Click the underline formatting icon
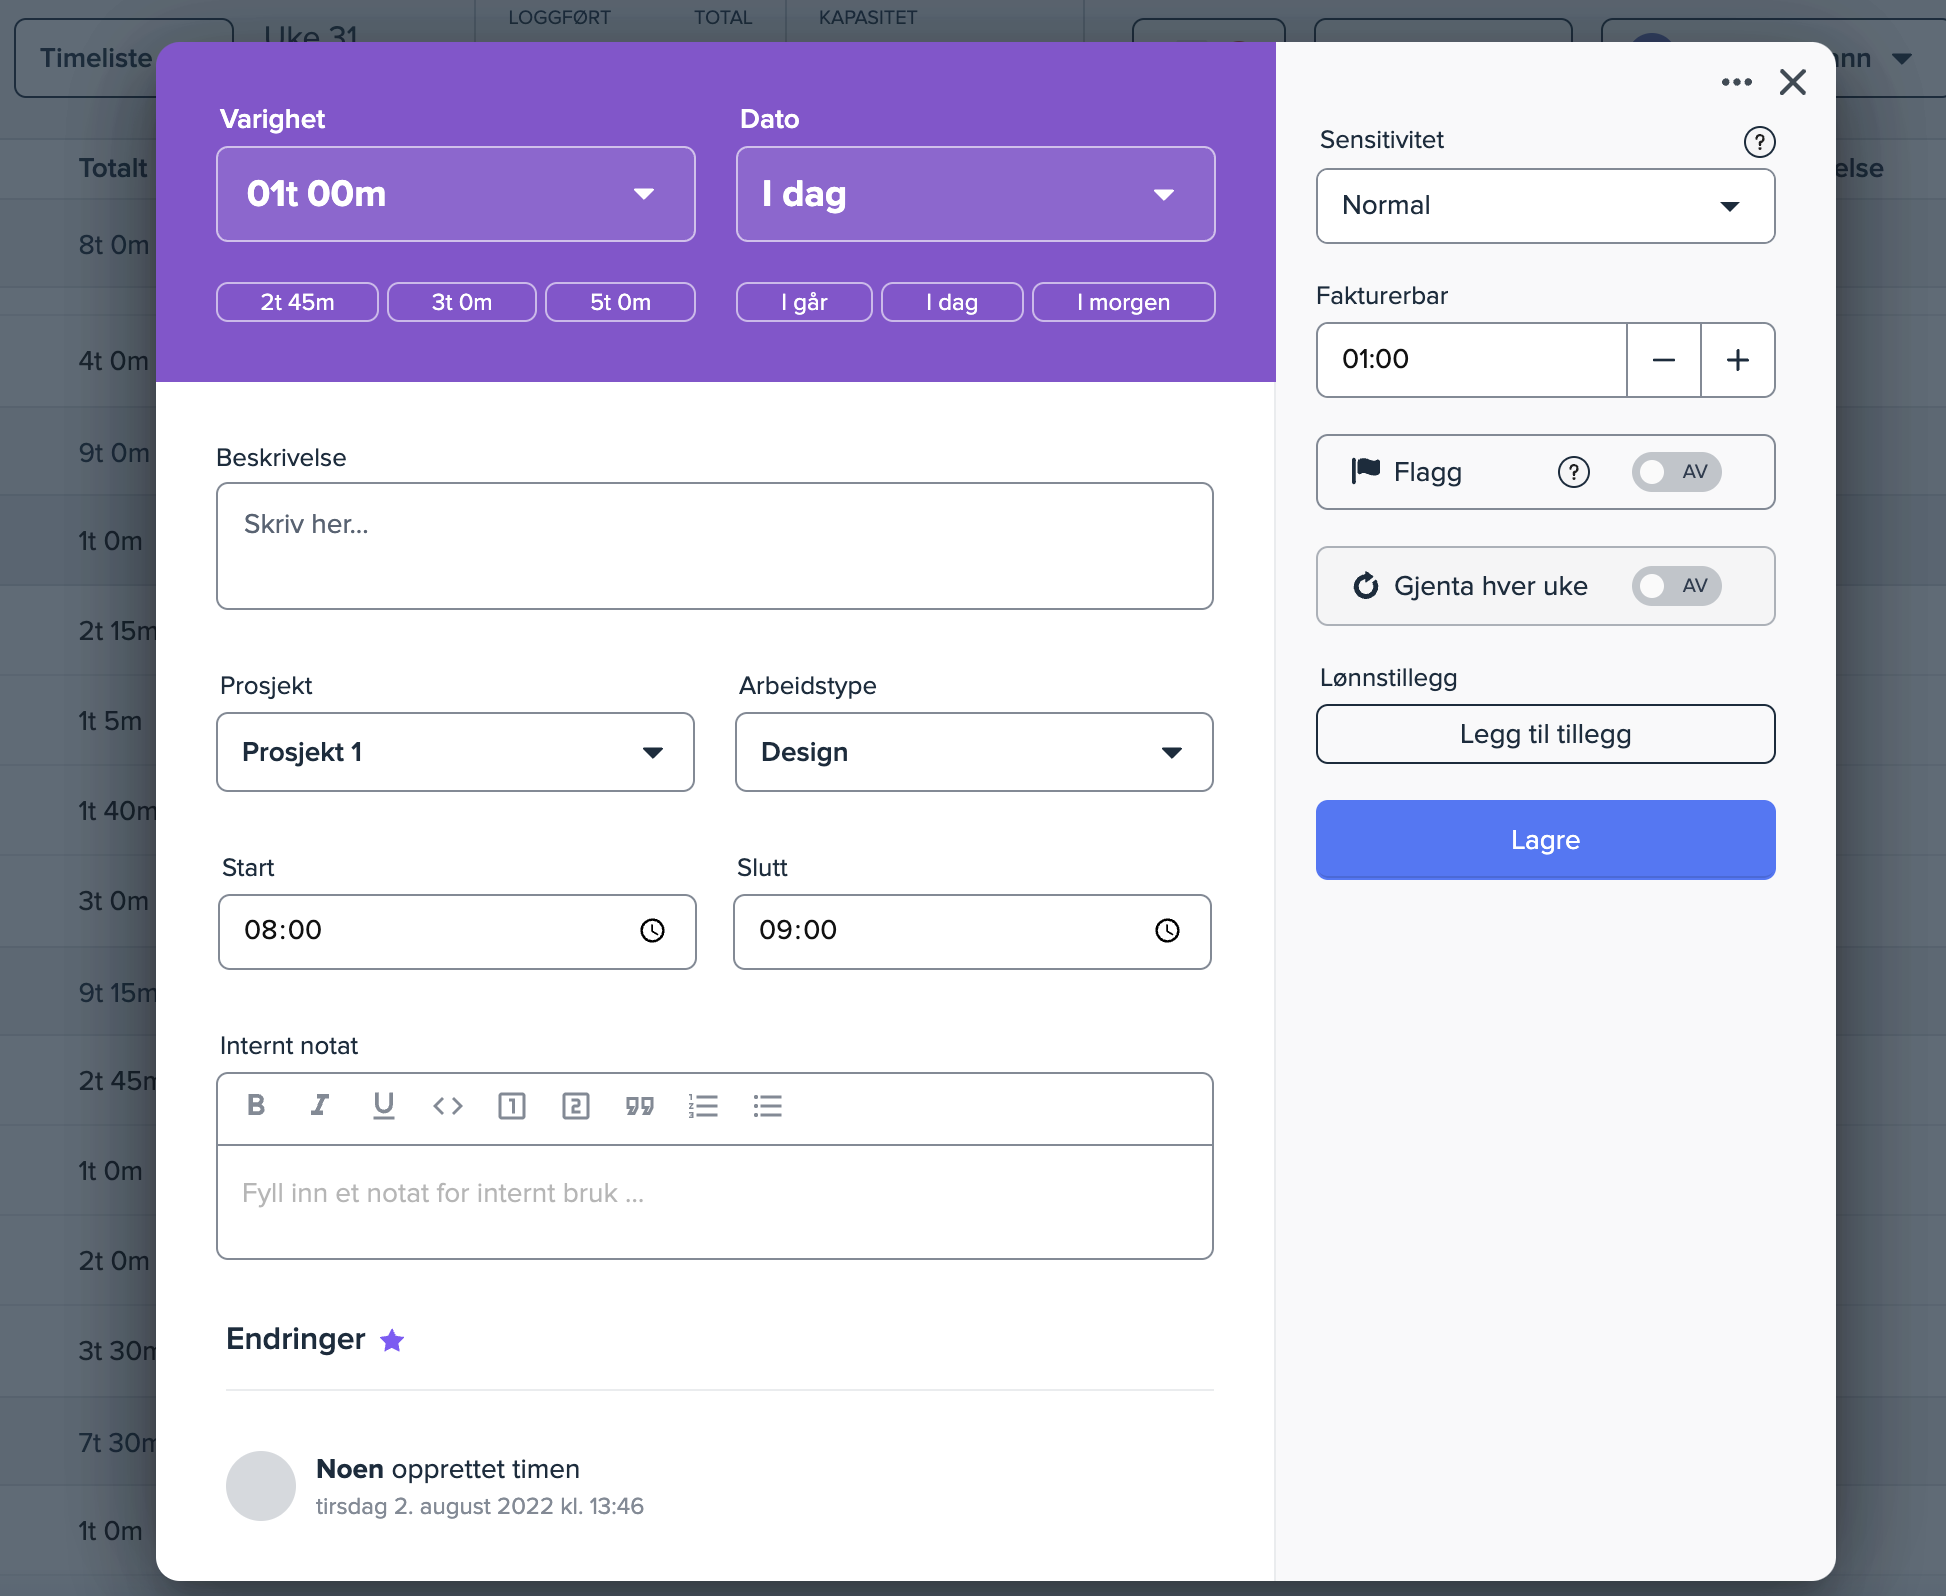Viewport: 1946px width, 1596px height. (383, 1105)
